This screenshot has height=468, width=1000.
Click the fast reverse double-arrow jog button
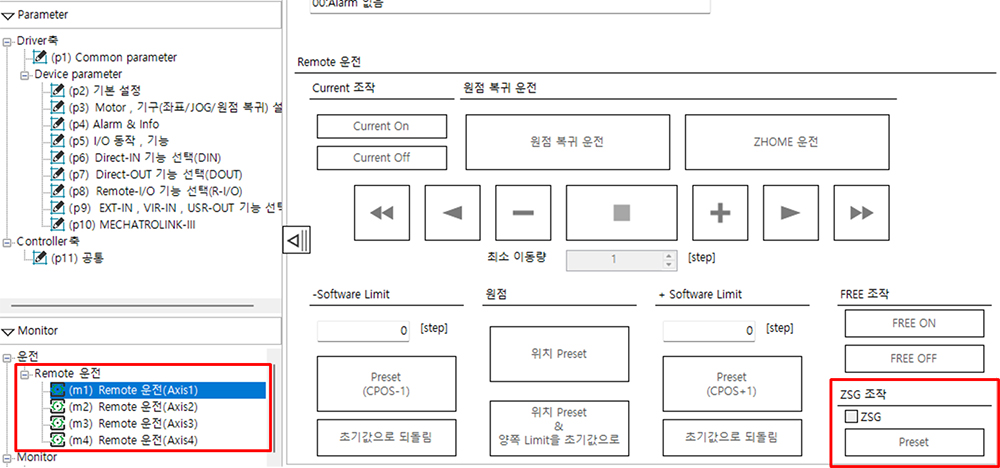381,213
